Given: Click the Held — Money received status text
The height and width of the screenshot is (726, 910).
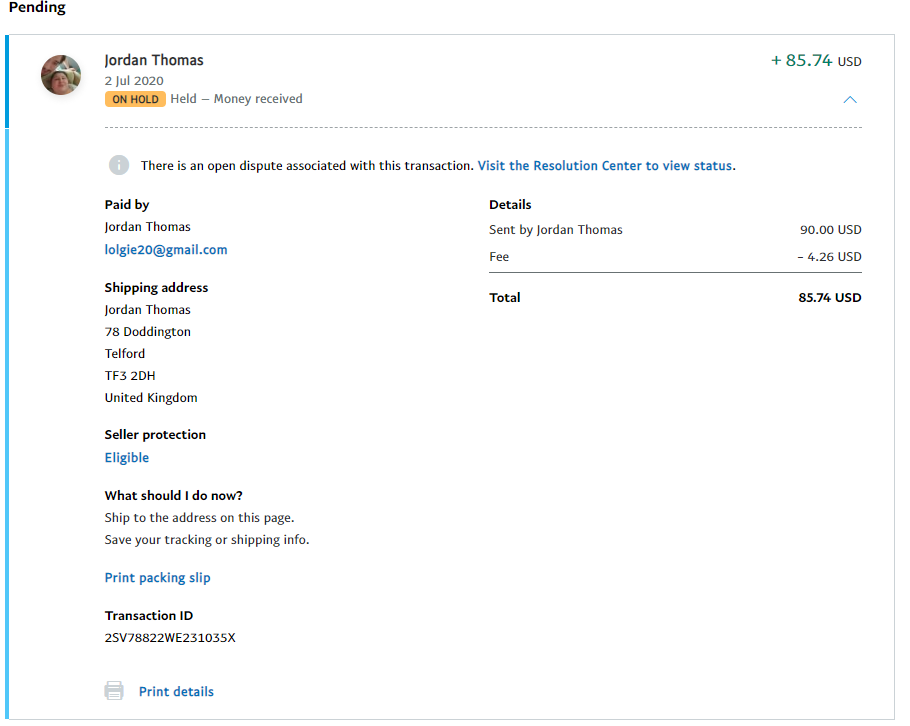Looking at the screenshot, I should pyautogui.click(x=236, y=99).
